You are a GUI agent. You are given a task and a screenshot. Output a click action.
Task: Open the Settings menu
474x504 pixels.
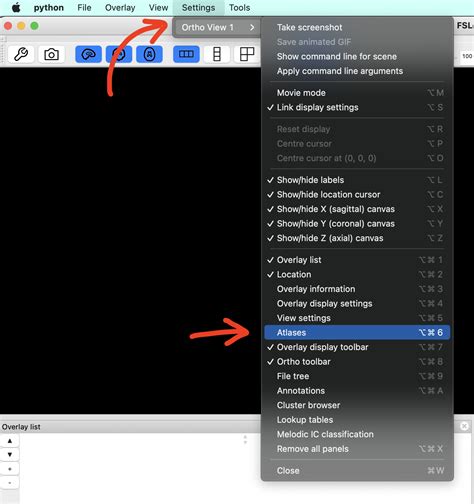(198, 7)
